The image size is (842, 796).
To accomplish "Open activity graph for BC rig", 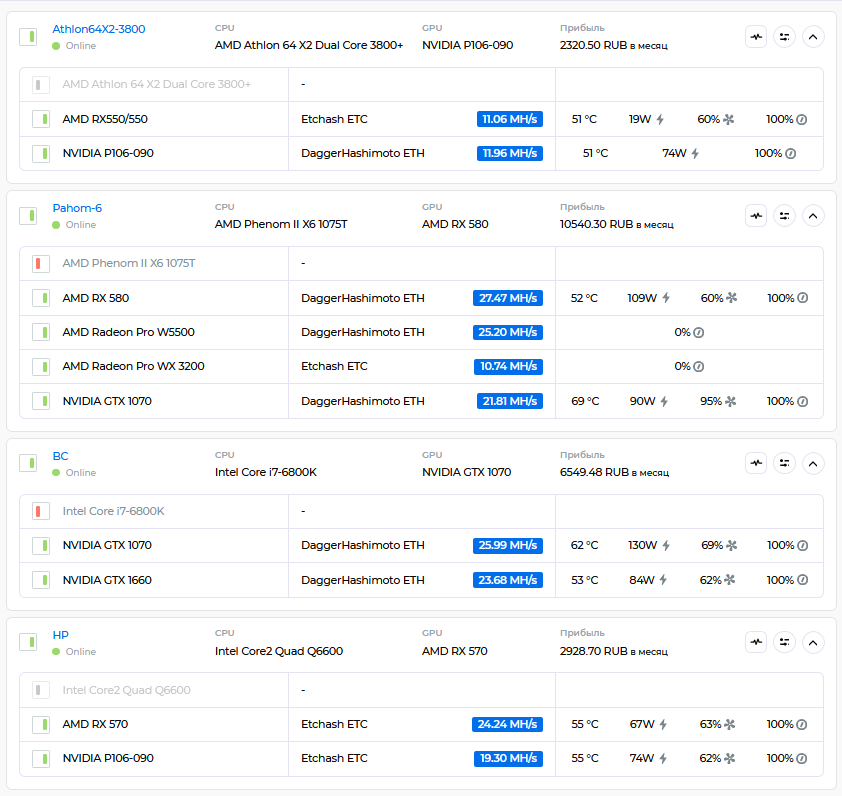I will (756, 463).
